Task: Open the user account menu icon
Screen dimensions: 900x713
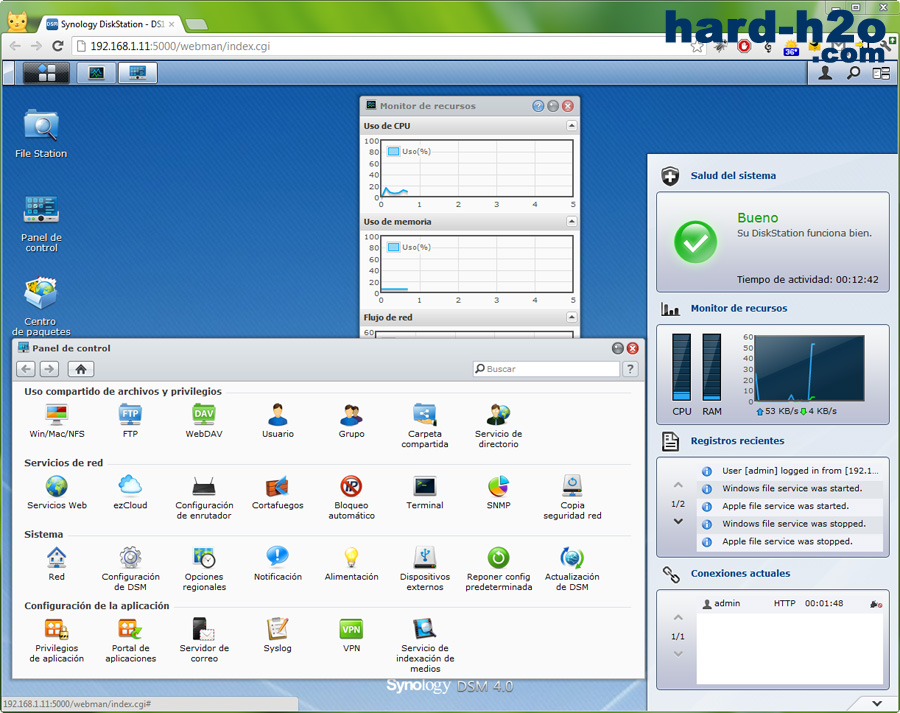Action: 825,73
